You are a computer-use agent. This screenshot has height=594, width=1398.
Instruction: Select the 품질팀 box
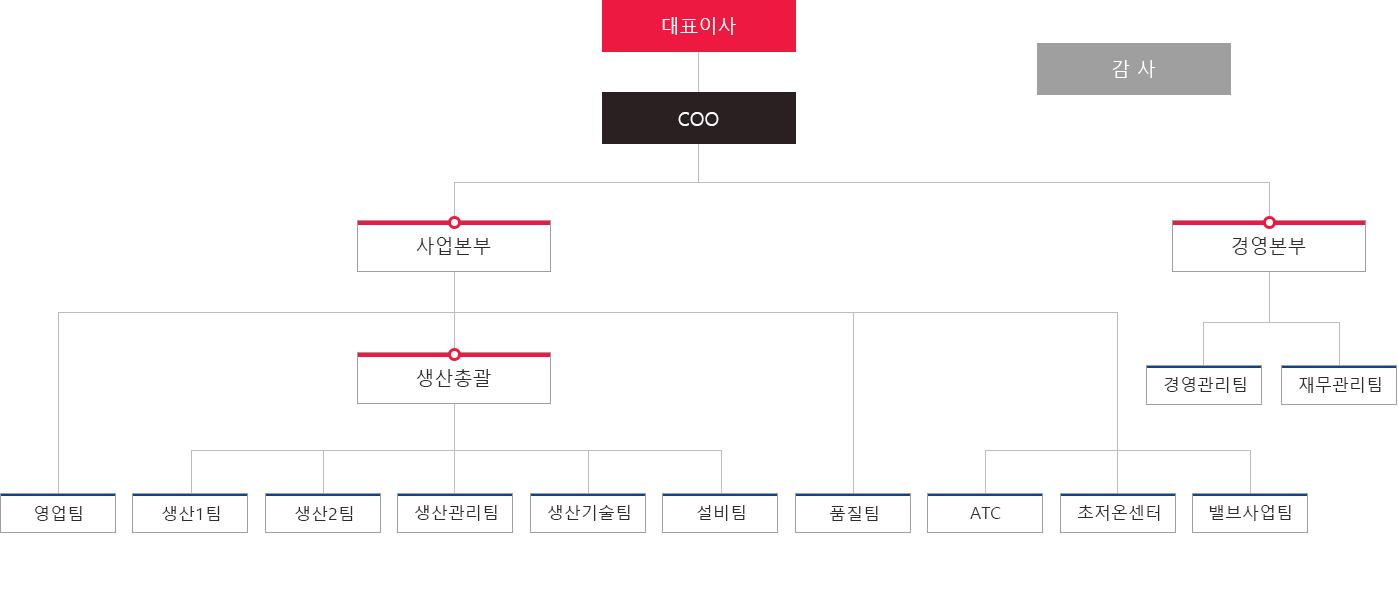[x=853, y=513]
